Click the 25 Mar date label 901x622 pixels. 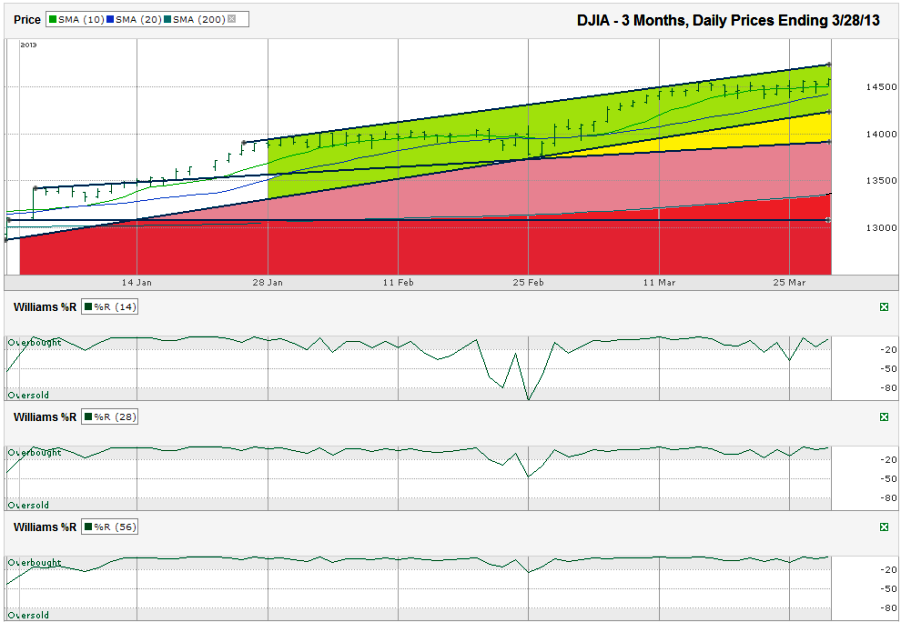(790, 282)
